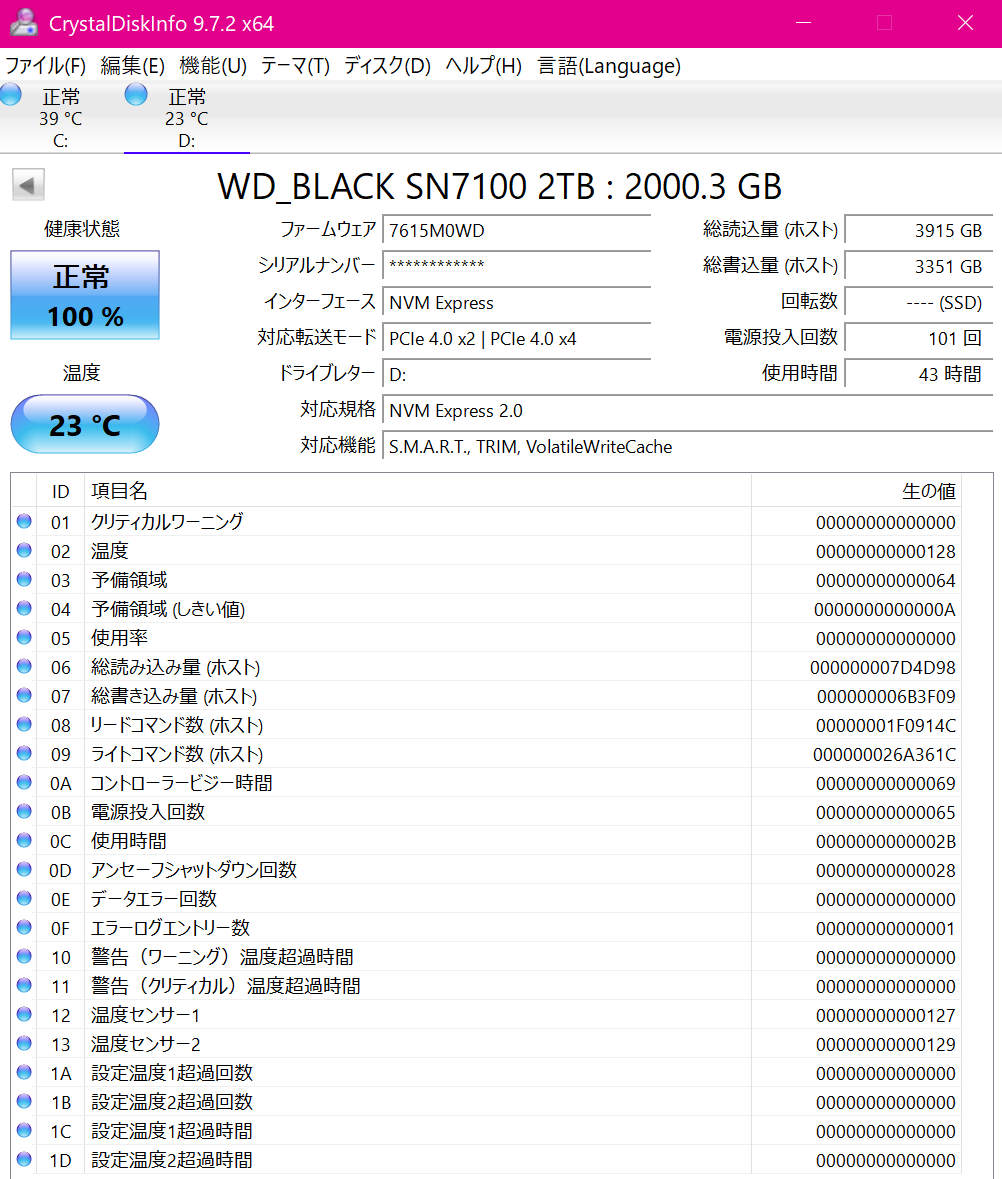Image resolution: width=1002 pixels, height=1179 pixels.
Task: Click status orb of row 0E データエラー回数
Action: click(x=24, y=898)
